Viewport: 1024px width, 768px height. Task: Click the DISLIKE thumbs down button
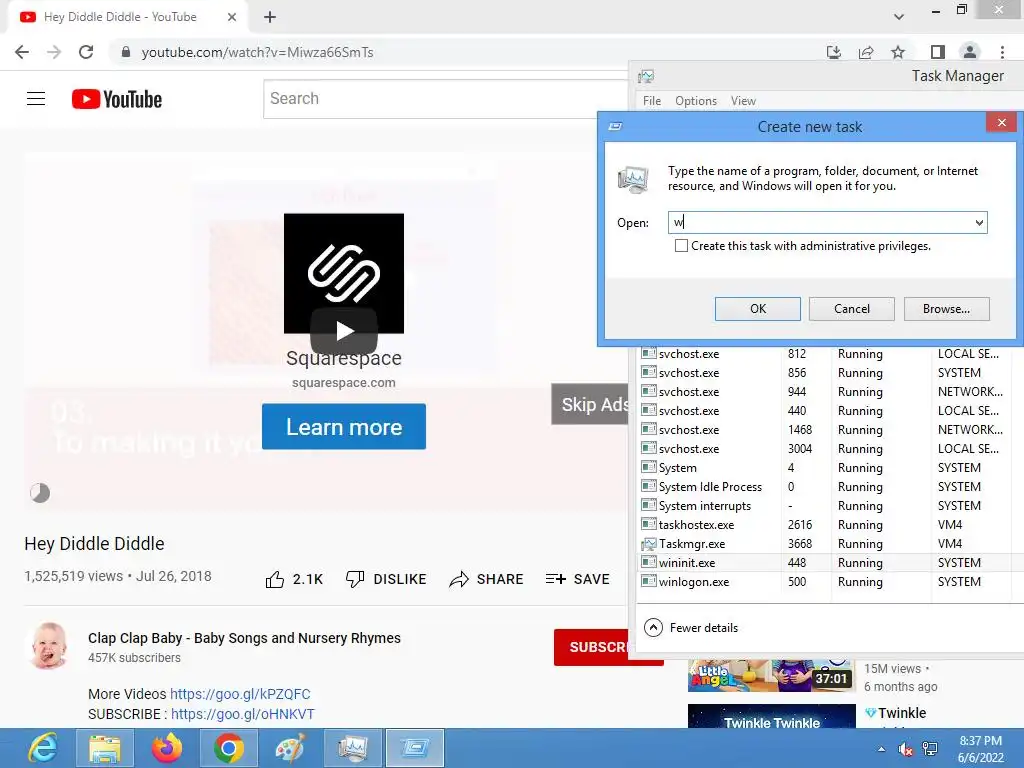click(x=386, y=579)
